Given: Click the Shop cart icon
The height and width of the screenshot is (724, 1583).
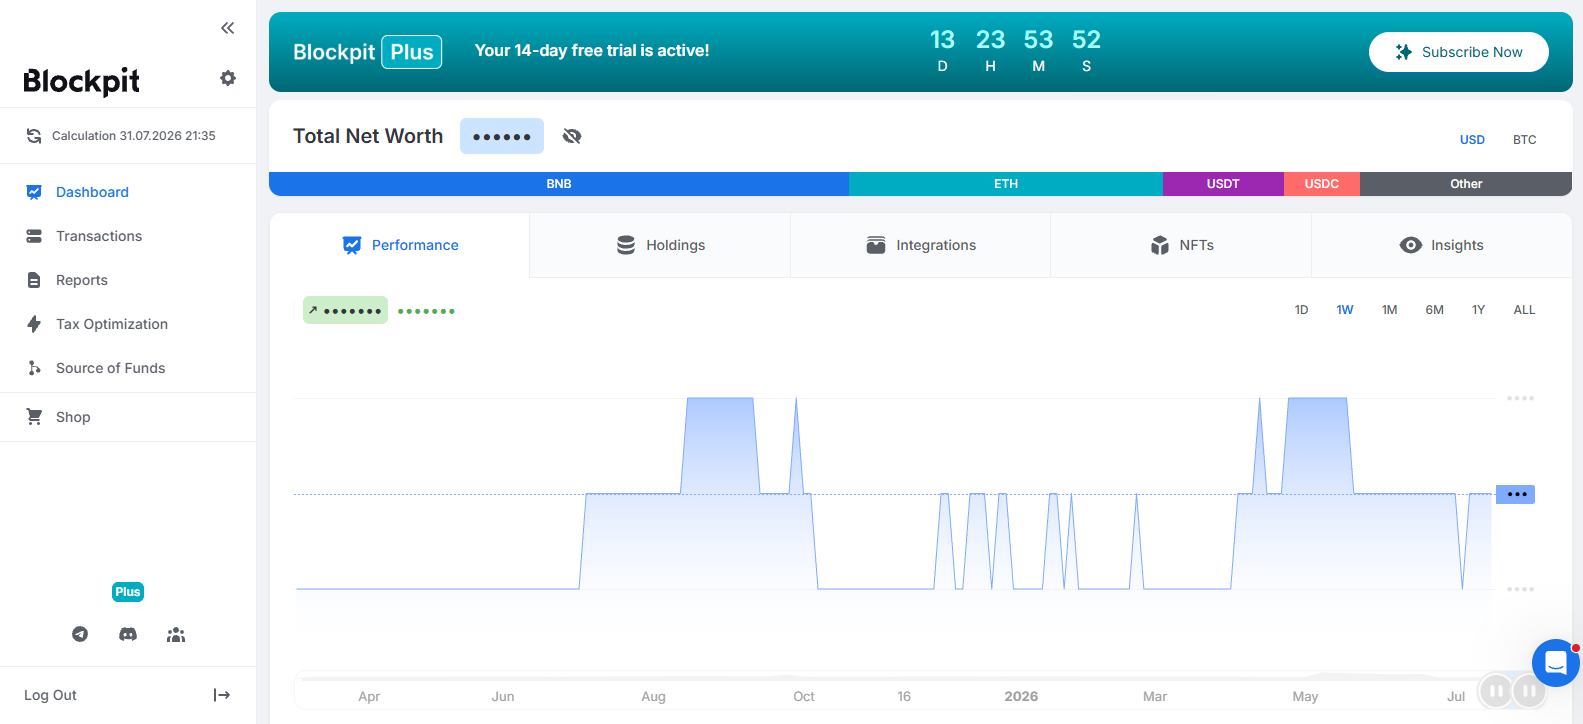Looking at the screenshot, I should [34, 417].
